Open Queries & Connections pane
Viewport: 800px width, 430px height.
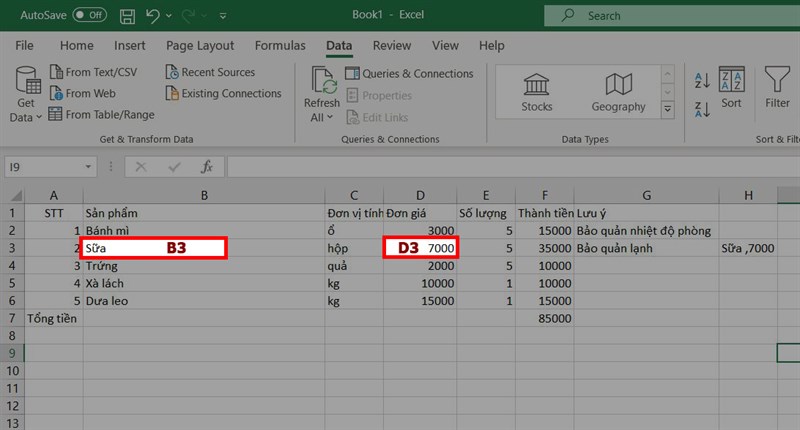[x=409, y=73]
